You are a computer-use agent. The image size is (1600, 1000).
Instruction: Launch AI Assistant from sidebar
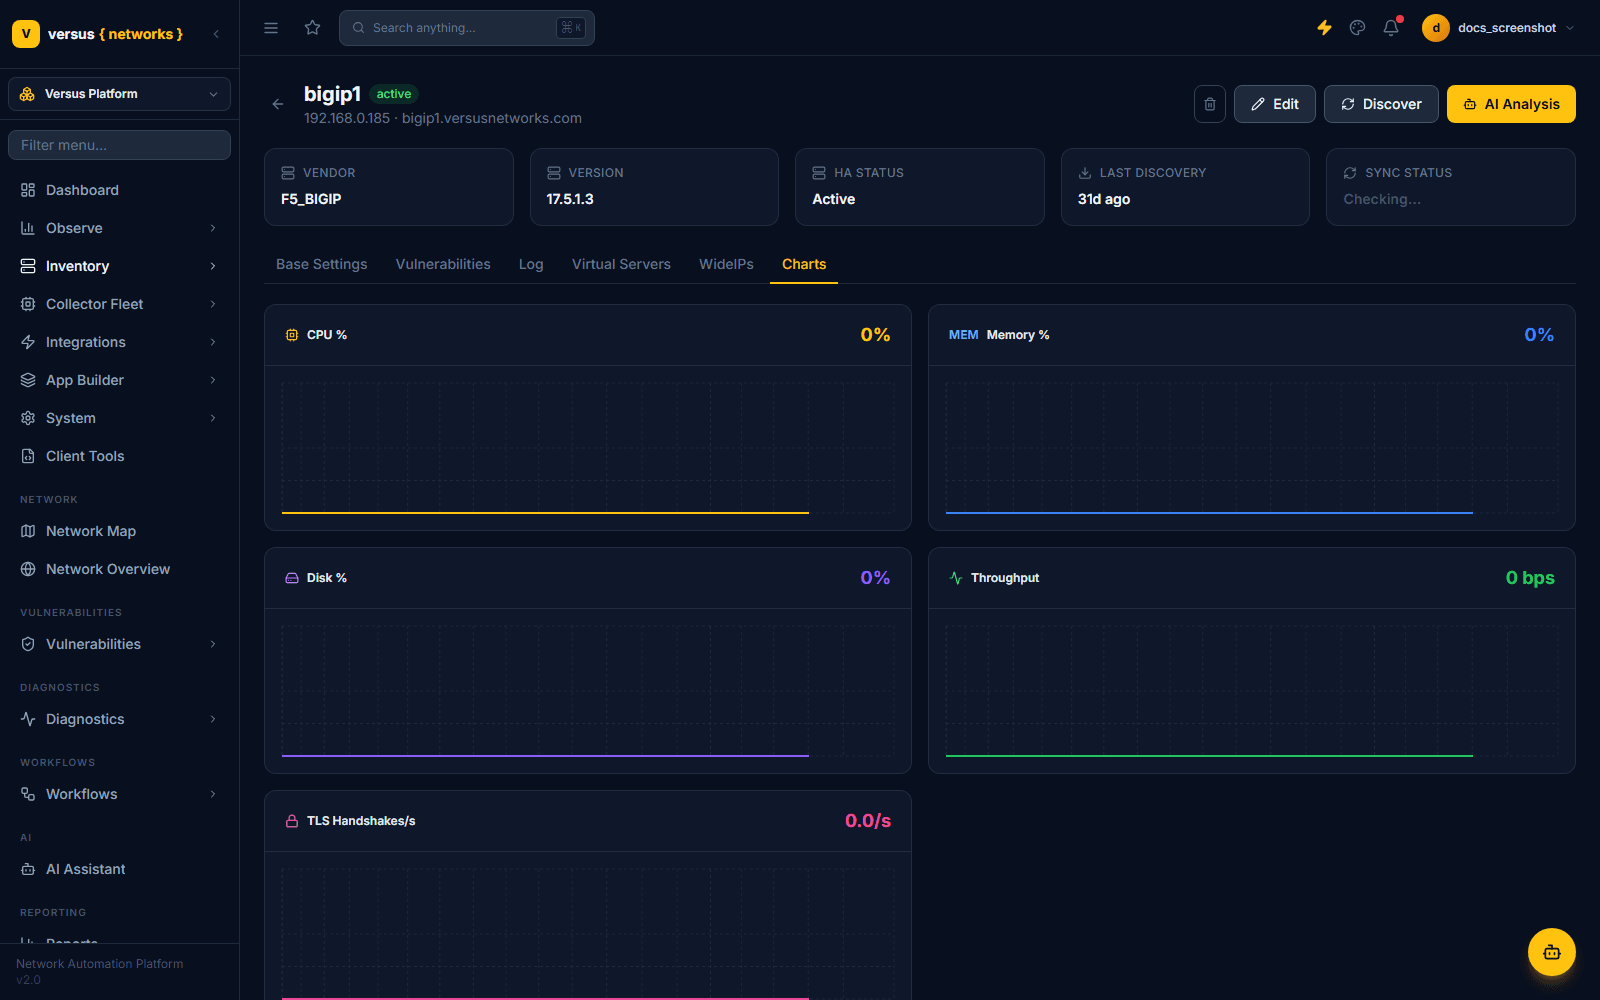click(x=119, y=869)
